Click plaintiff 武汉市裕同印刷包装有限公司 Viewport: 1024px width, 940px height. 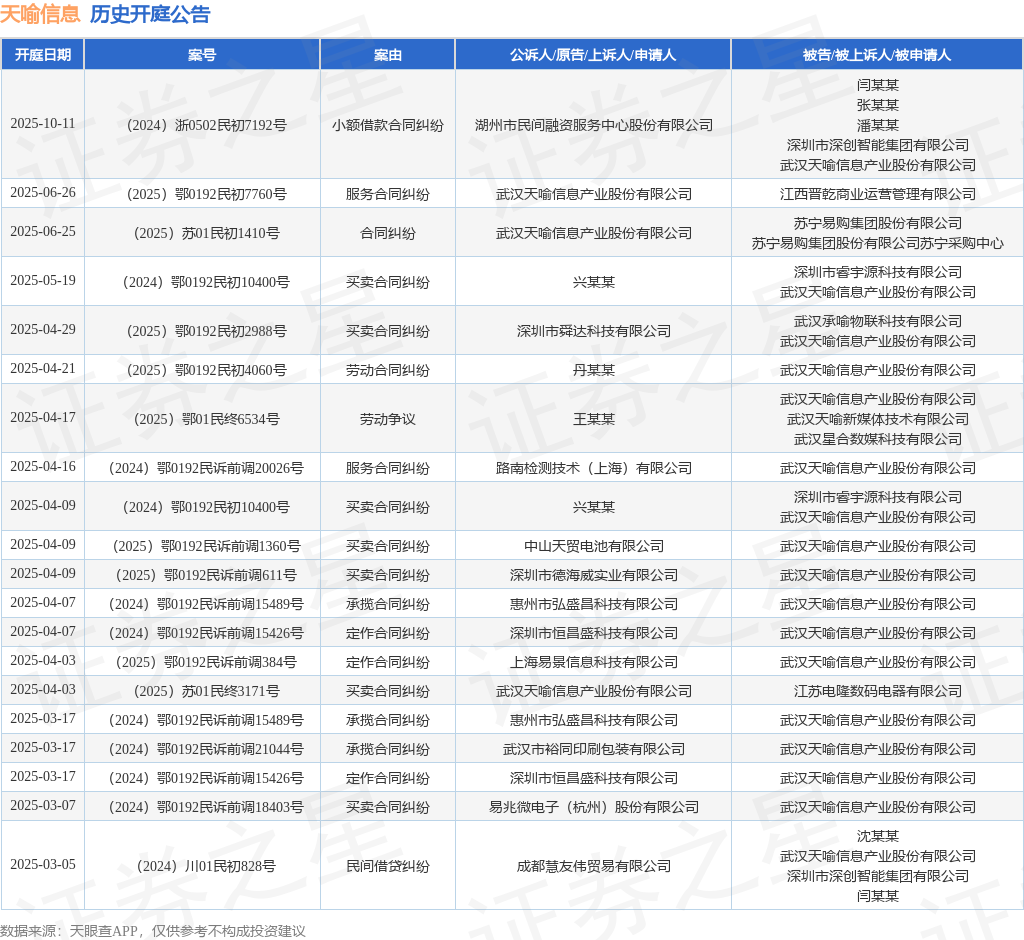point(594,749)
